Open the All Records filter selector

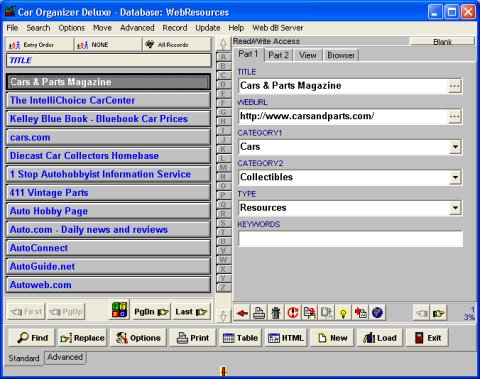pos(177,45)
